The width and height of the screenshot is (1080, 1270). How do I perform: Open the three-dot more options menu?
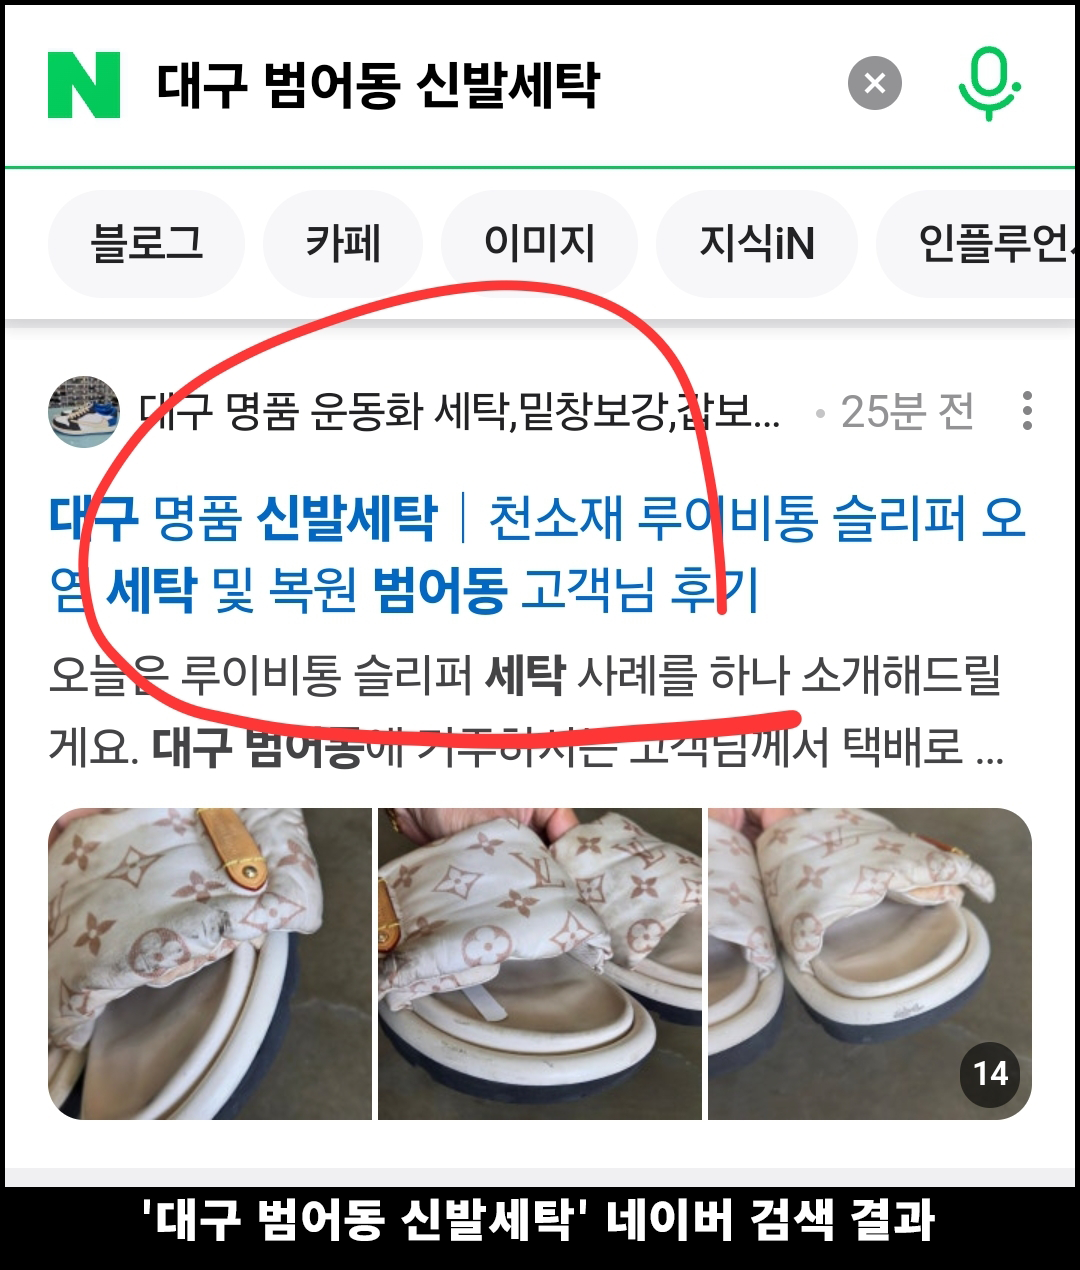point(1027,411)
